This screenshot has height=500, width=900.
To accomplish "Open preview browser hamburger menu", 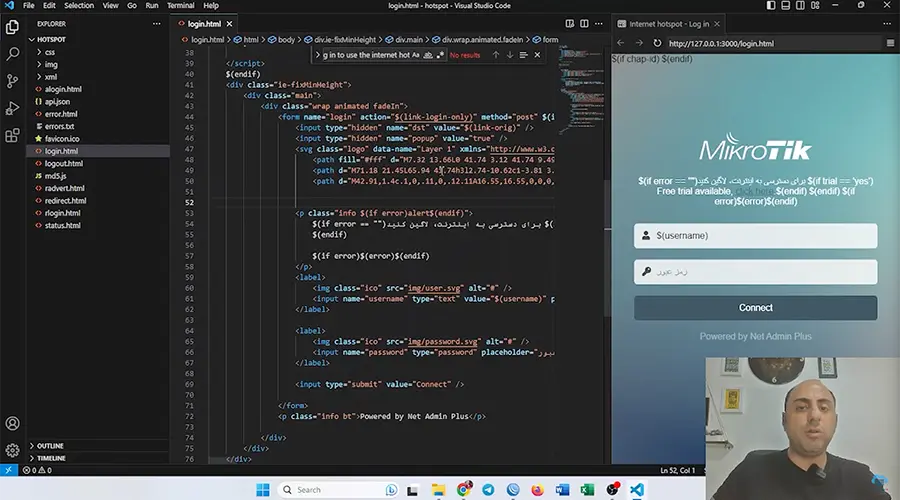I will coord(890,43).
